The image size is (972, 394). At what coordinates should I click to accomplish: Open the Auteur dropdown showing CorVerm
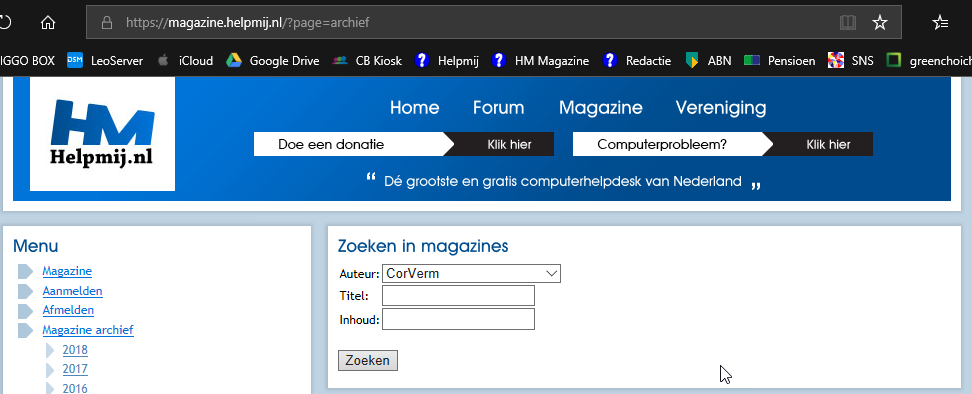tap(471, 273)
